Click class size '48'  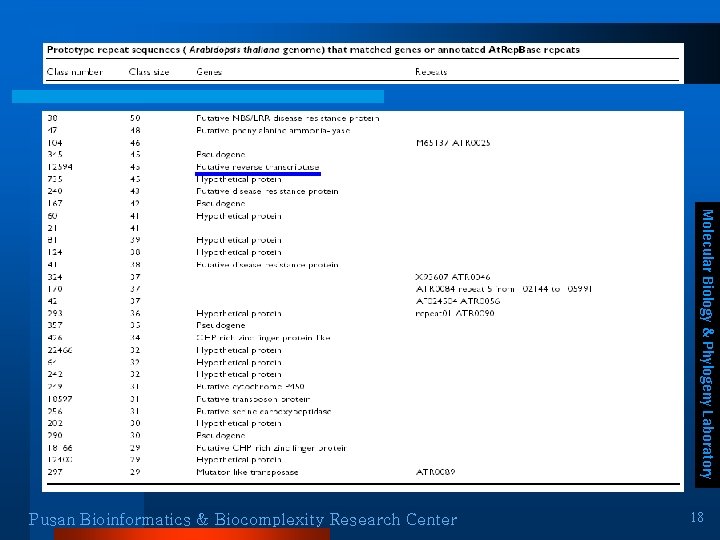(135, 131)
